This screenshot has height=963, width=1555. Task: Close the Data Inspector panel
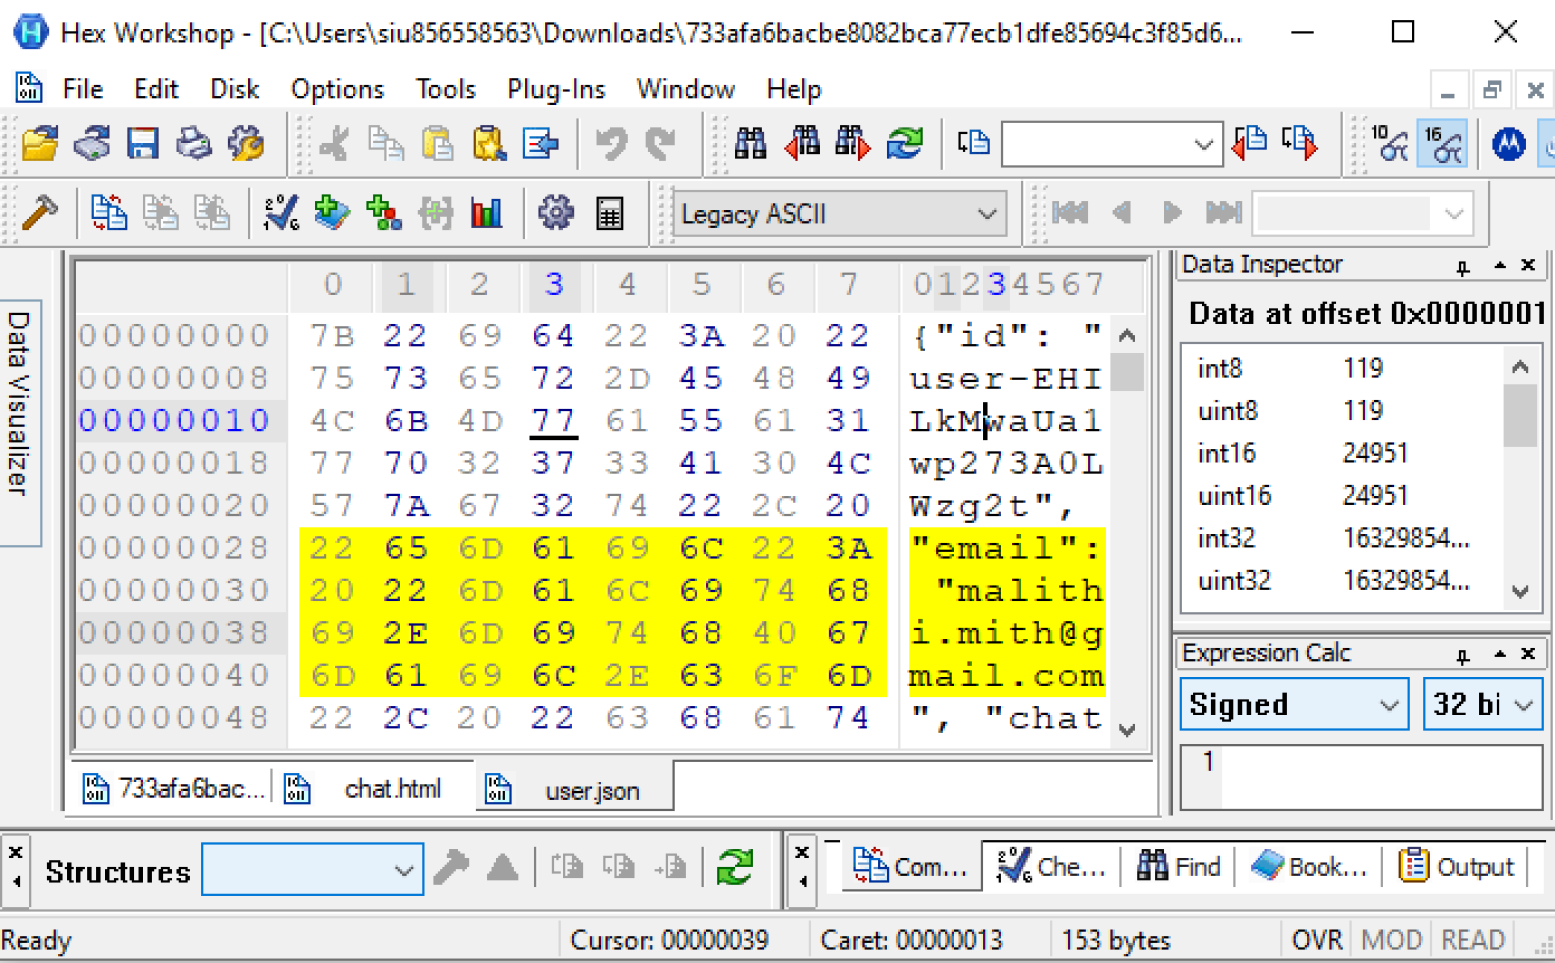pos(1528,265)
